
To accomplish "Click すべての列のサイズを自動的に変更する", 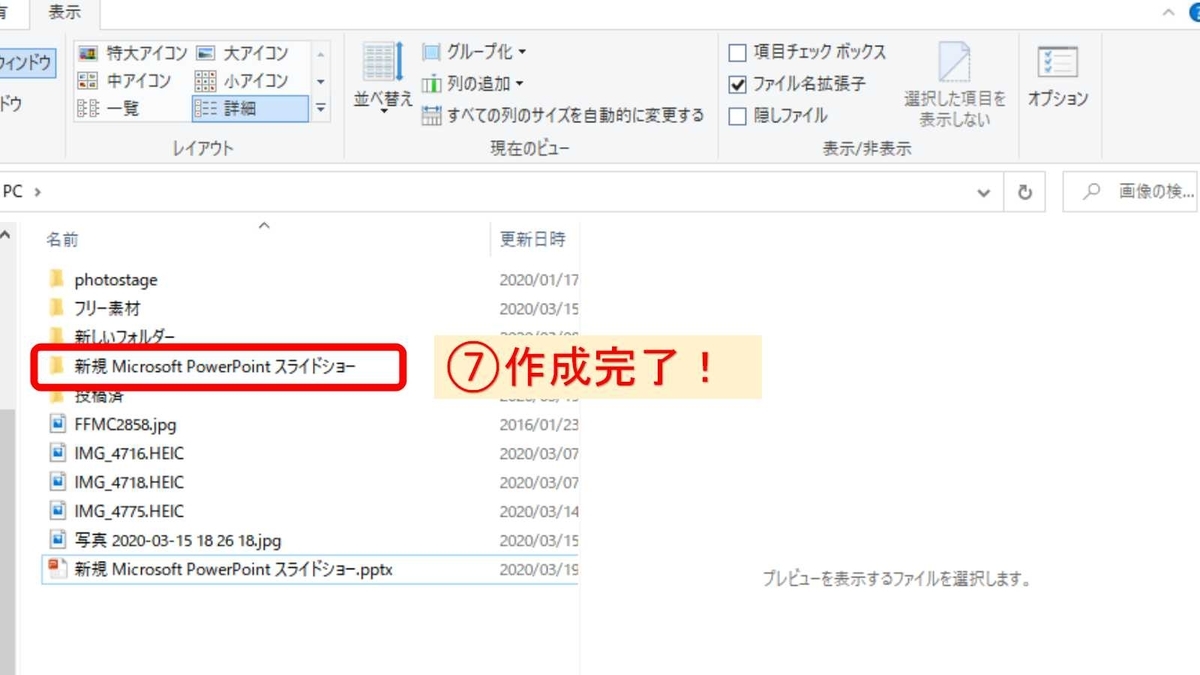I will coord(563,115).
